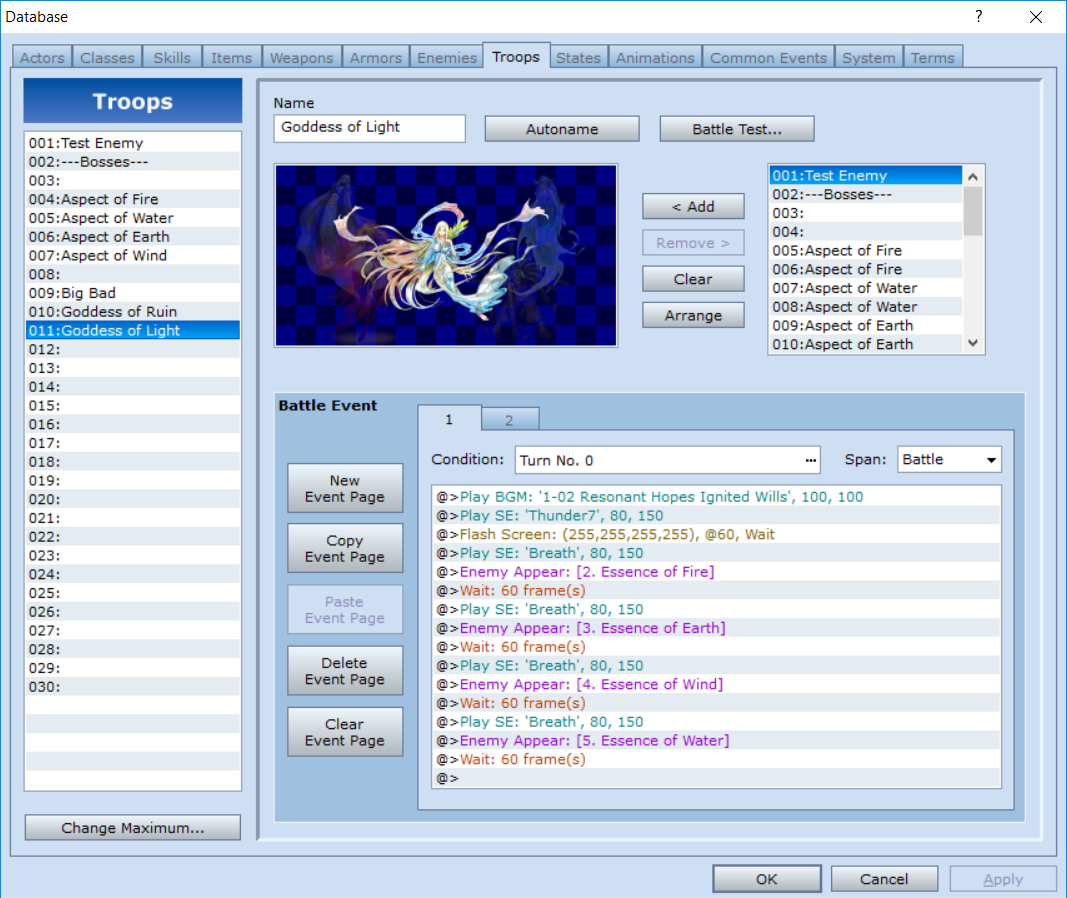The image size is (1067, 898).
Task: Launch Battle Test
Action: click(737, 129)
